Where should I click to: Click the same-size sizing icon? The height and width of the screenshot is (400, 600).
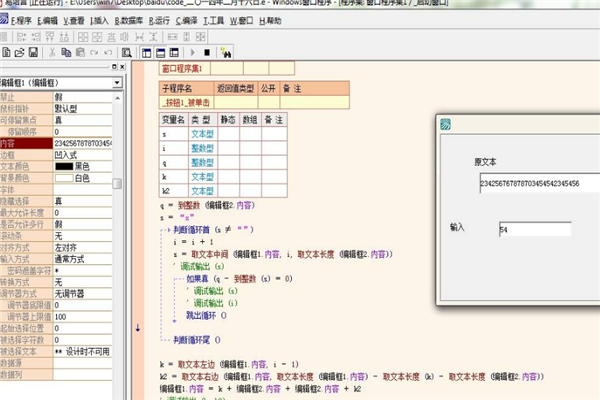pyautogui.click(x=201, y=37)
